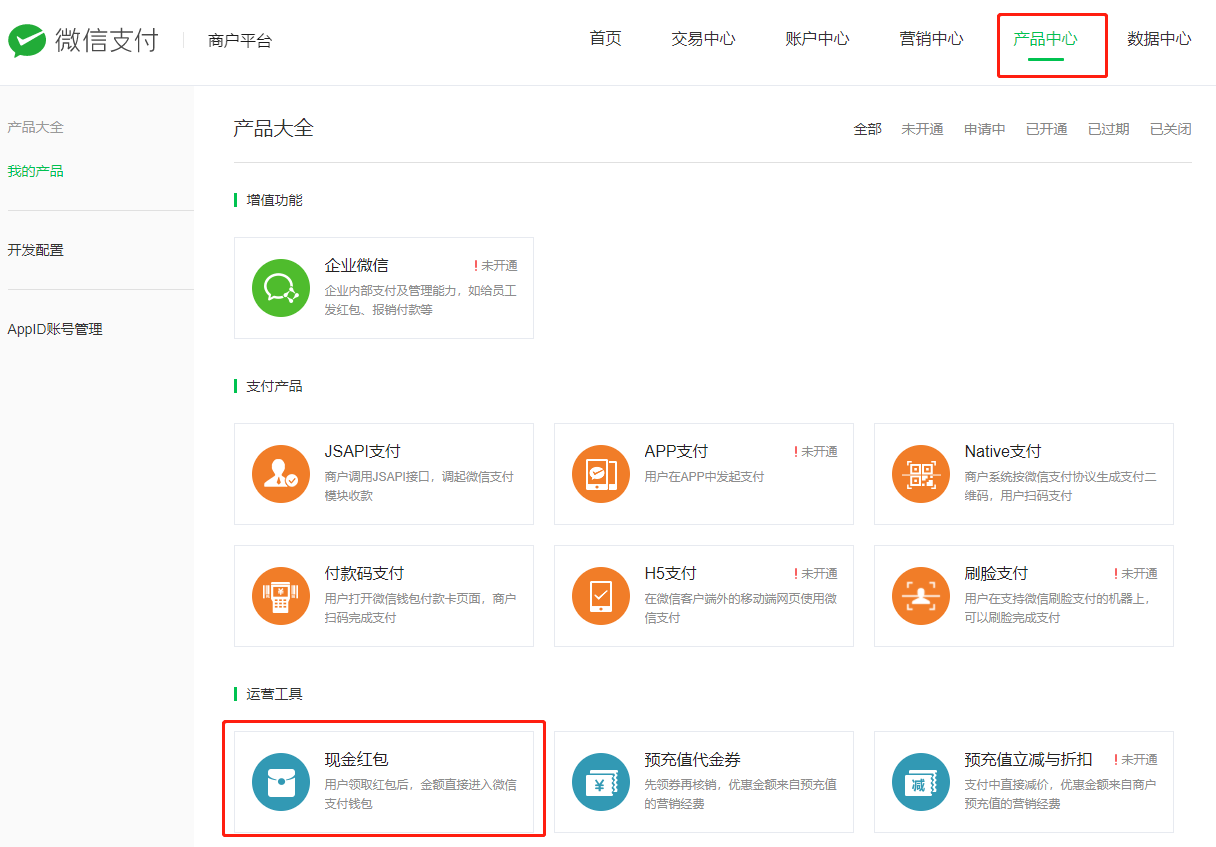
Task: Click the 预充值代金券 card description text
Action: point(740,794)
